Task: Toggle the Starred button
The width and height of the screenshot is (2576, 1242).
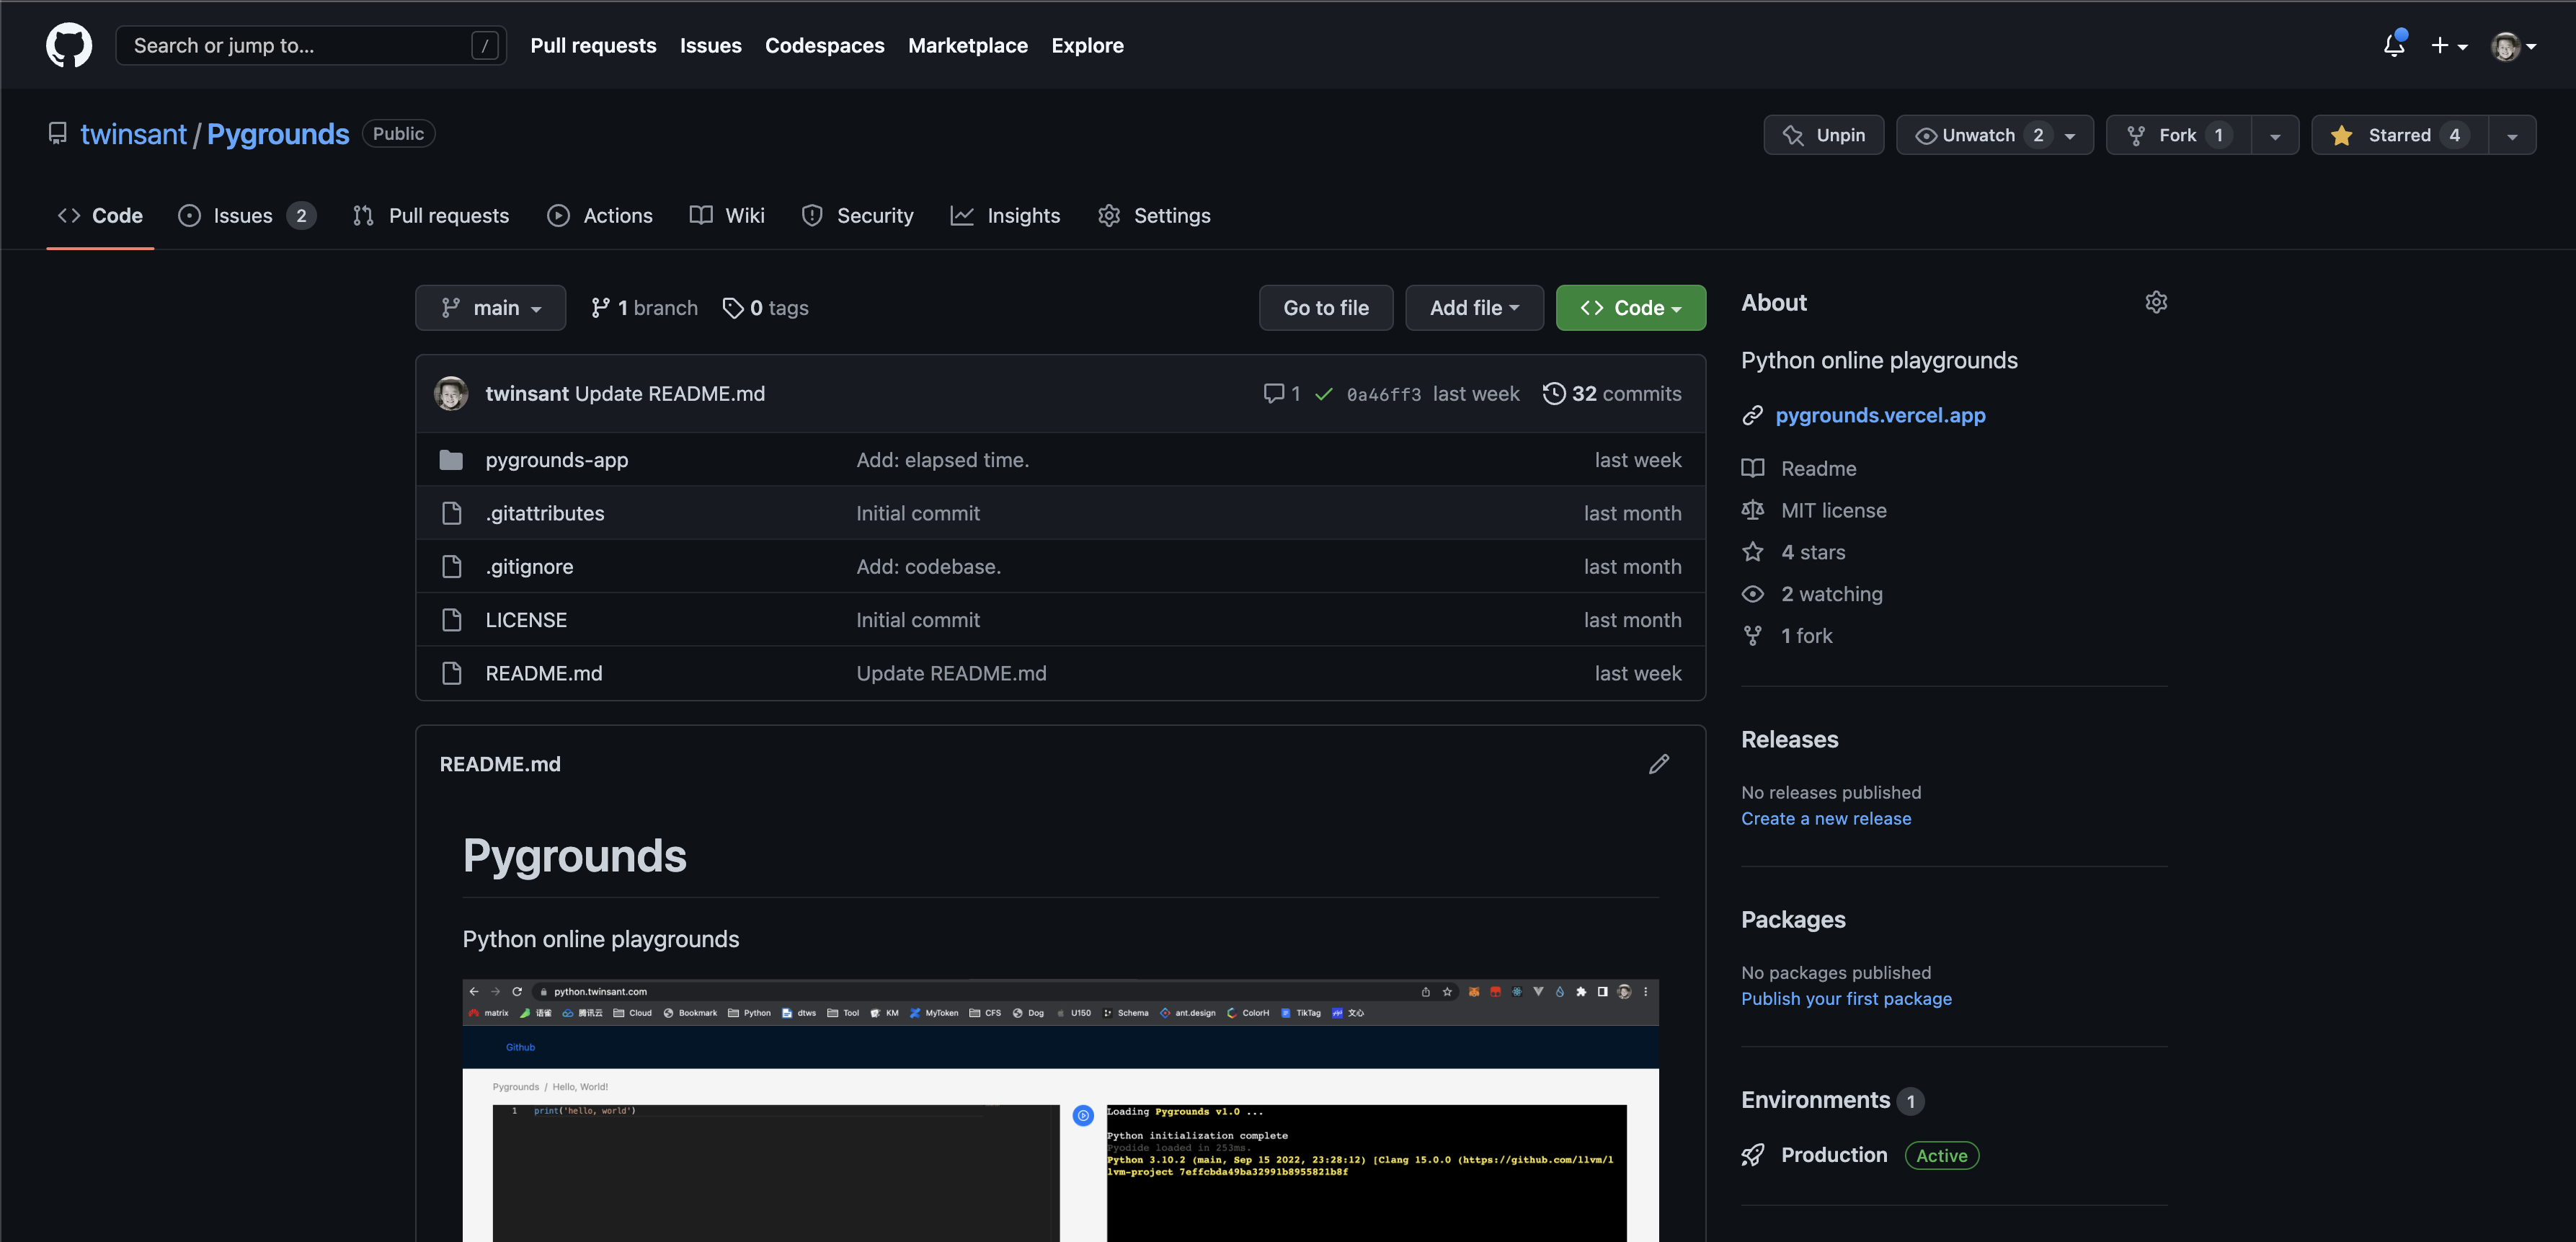Action: 2399,135
